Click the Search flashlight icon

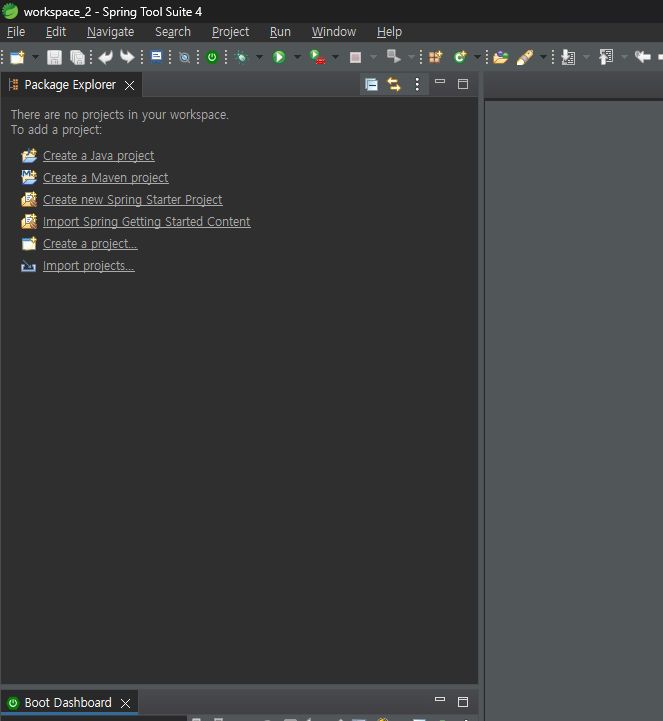point(525,57)
